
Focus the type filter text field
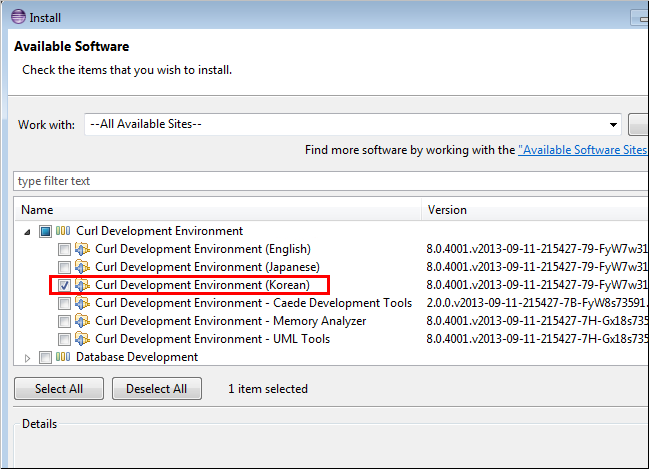[331, 181]
